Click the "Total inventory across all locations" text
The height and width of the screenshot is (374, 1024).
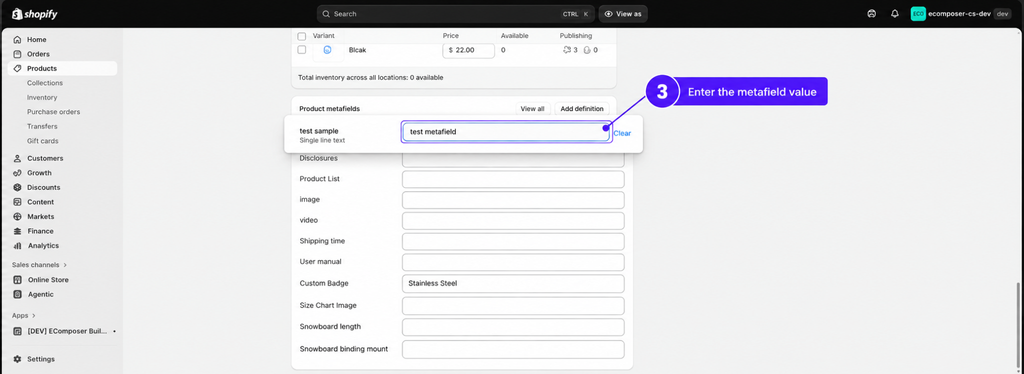point(370,78)
